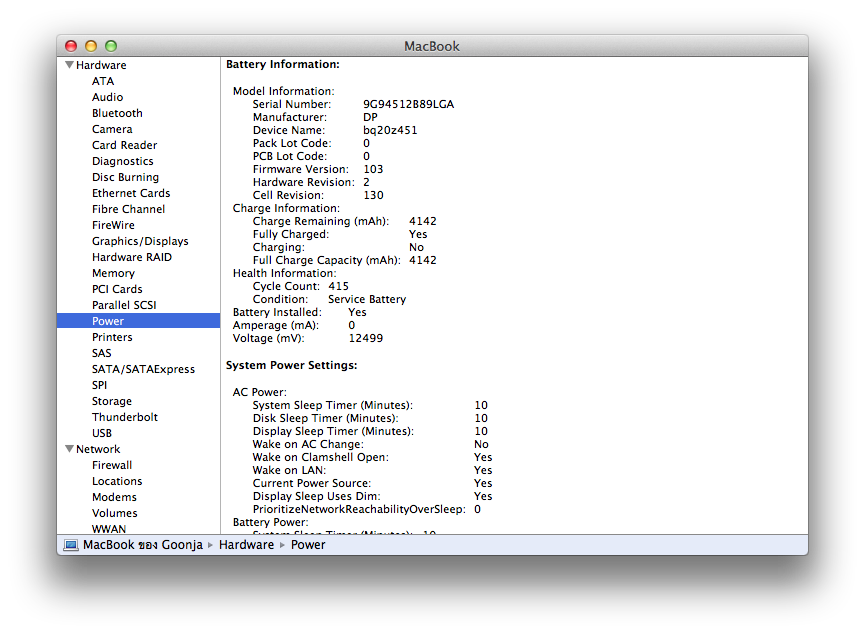Open the Storage section
Screen dimensions: 865x634
(112, 400)
